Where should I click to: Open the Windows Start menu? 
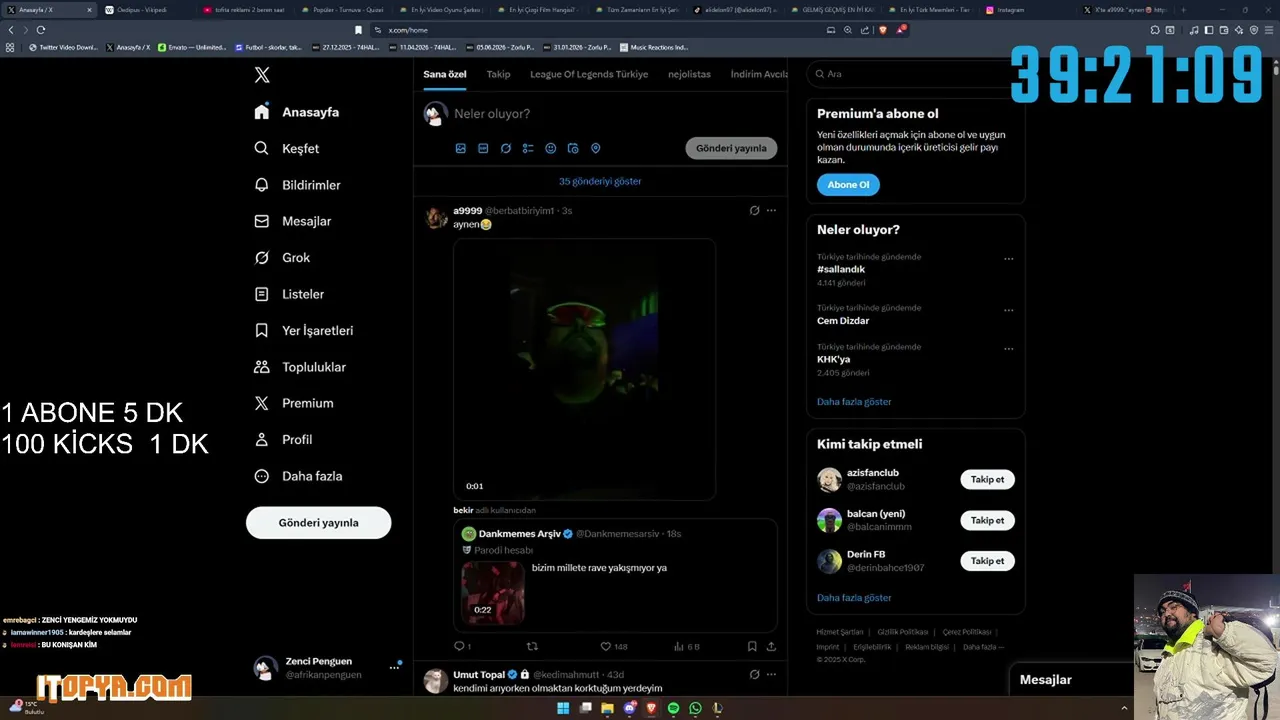pyautogui.click(x=563, y=708)
